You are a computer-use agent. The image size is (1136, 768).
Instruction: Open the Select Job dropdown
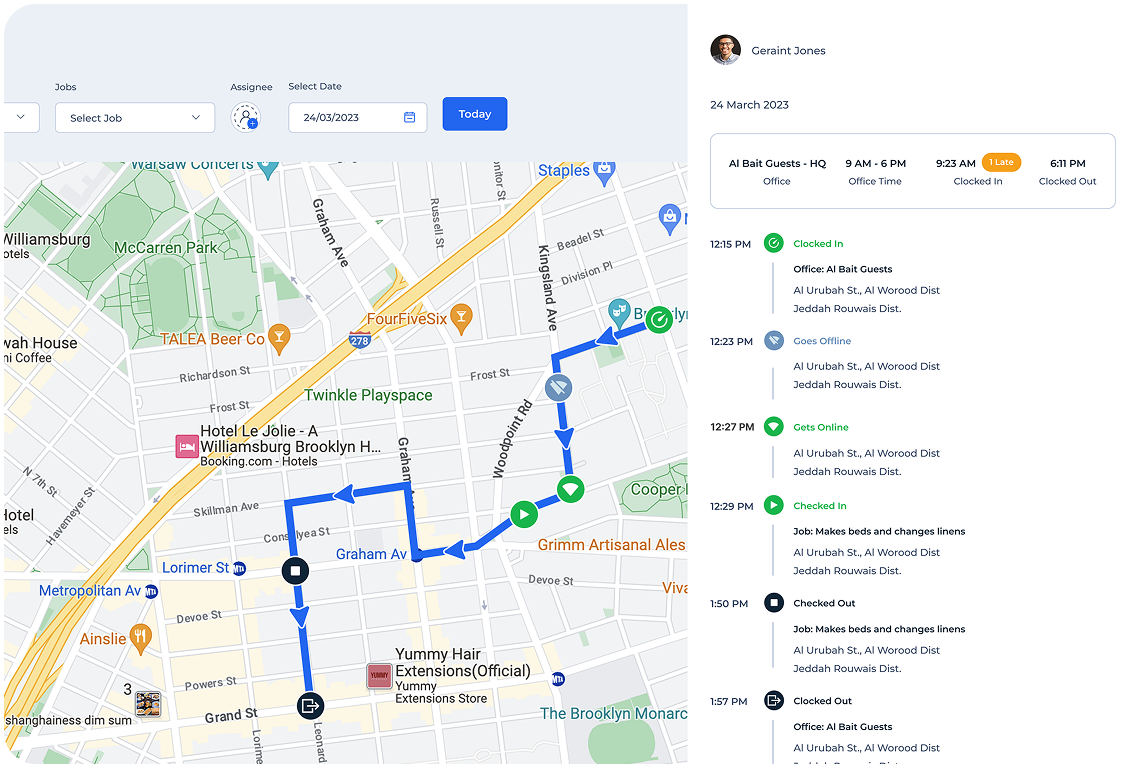click(x=135, y=117)
